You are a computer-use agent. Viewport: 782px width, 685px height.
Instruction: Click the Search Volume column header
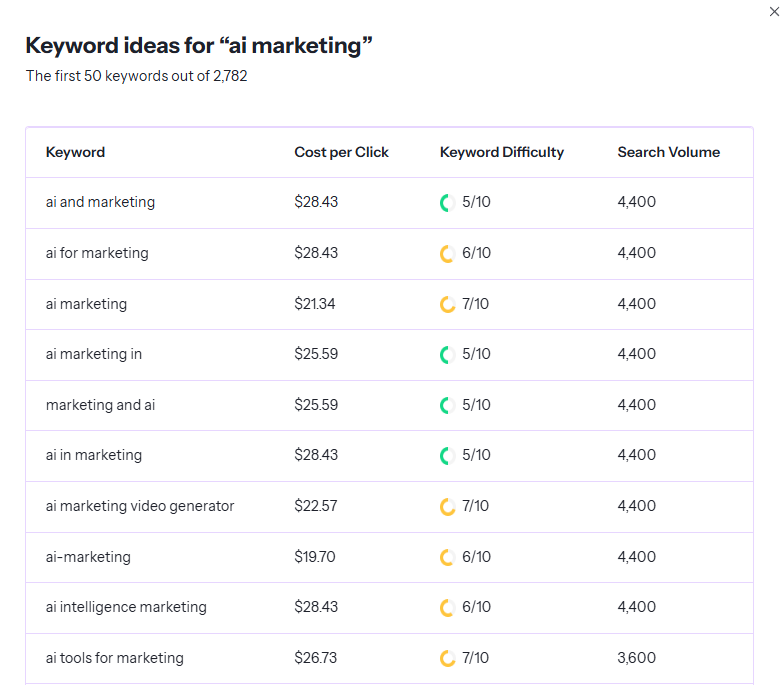tap(668, 152)
